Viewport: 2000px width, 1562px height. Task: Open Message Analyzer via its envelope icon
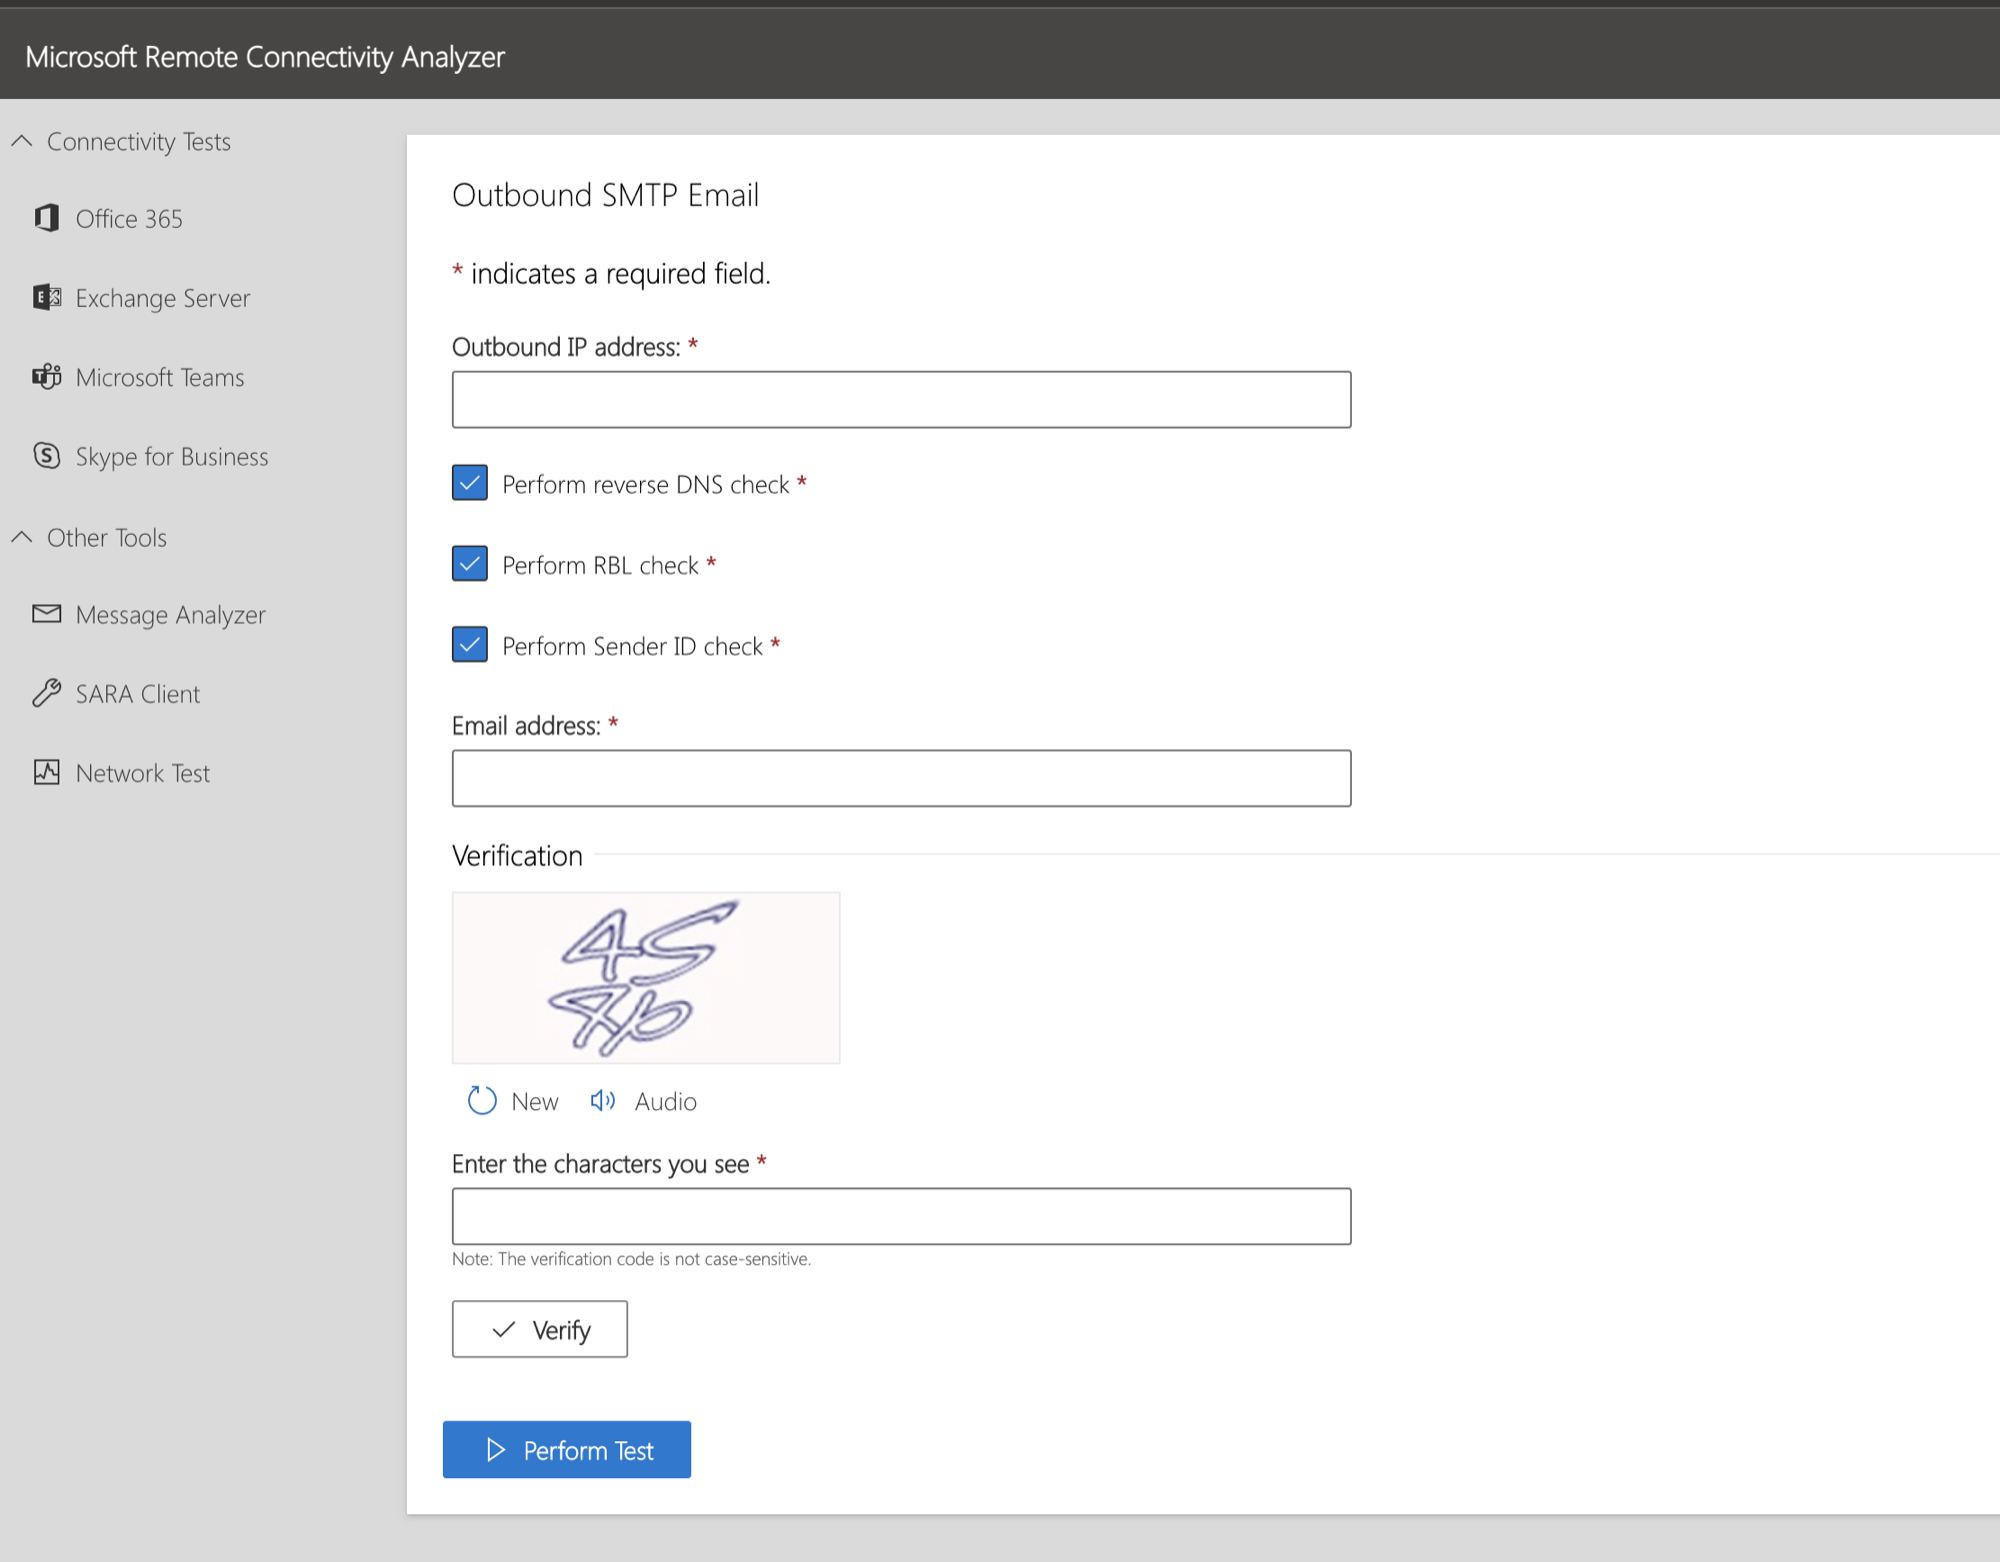46,614
